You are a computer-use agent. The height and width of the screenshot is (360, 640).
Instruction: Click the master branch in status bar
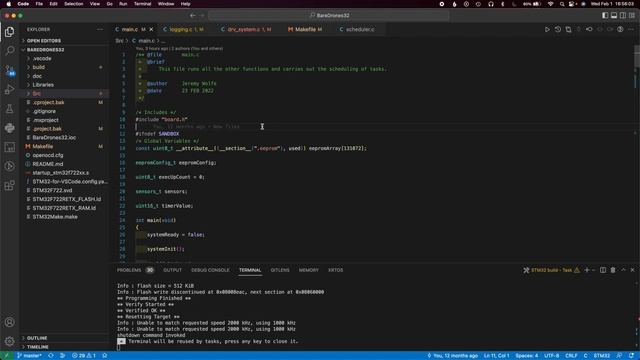tap(29, 356)
